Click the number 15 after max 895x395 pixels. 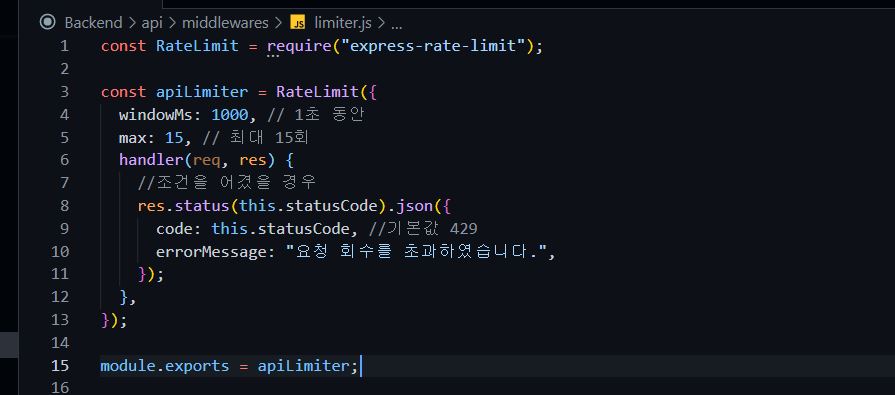[174, 137]
